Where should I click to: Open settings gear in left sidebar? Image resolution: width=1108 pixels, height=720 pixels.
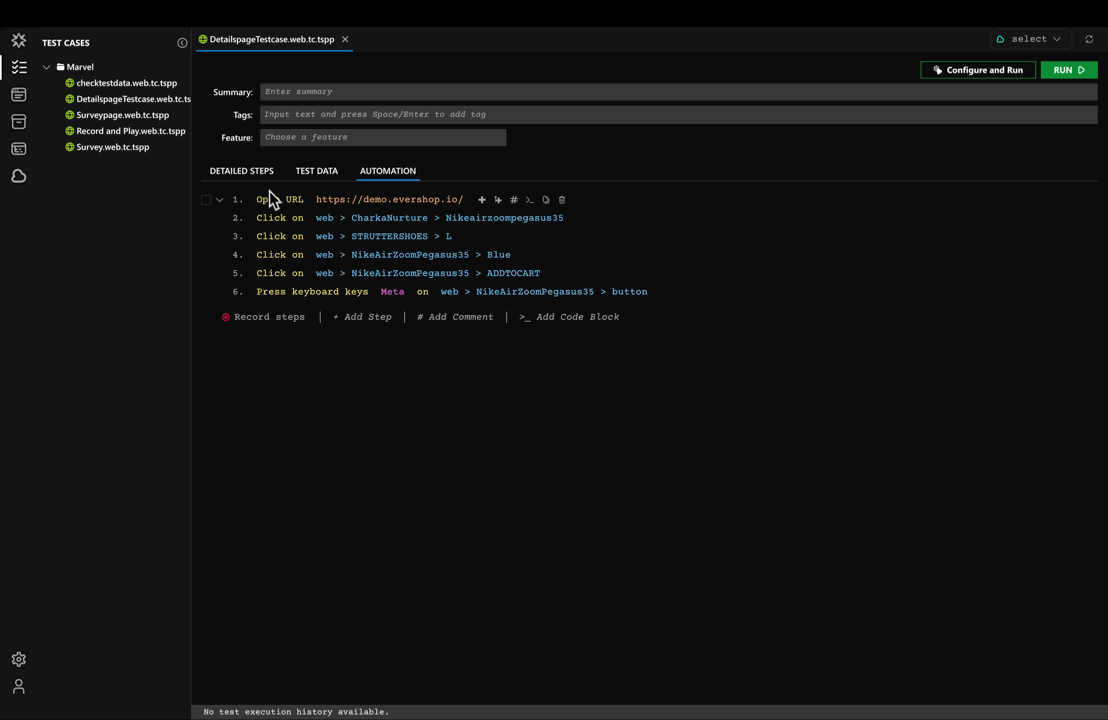pyautogui.click(x=19, y=659)
